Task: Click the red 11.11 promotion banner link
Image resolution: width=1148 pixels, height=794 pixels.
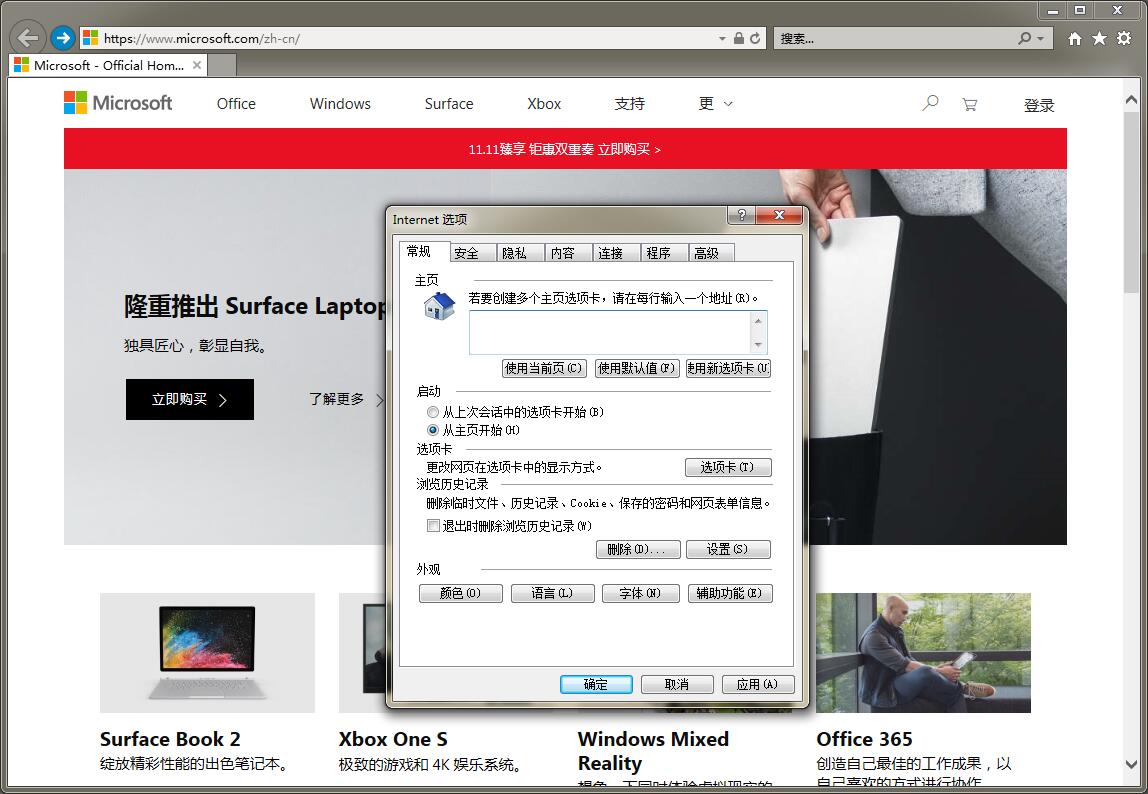Action: [x=564, y=149]
